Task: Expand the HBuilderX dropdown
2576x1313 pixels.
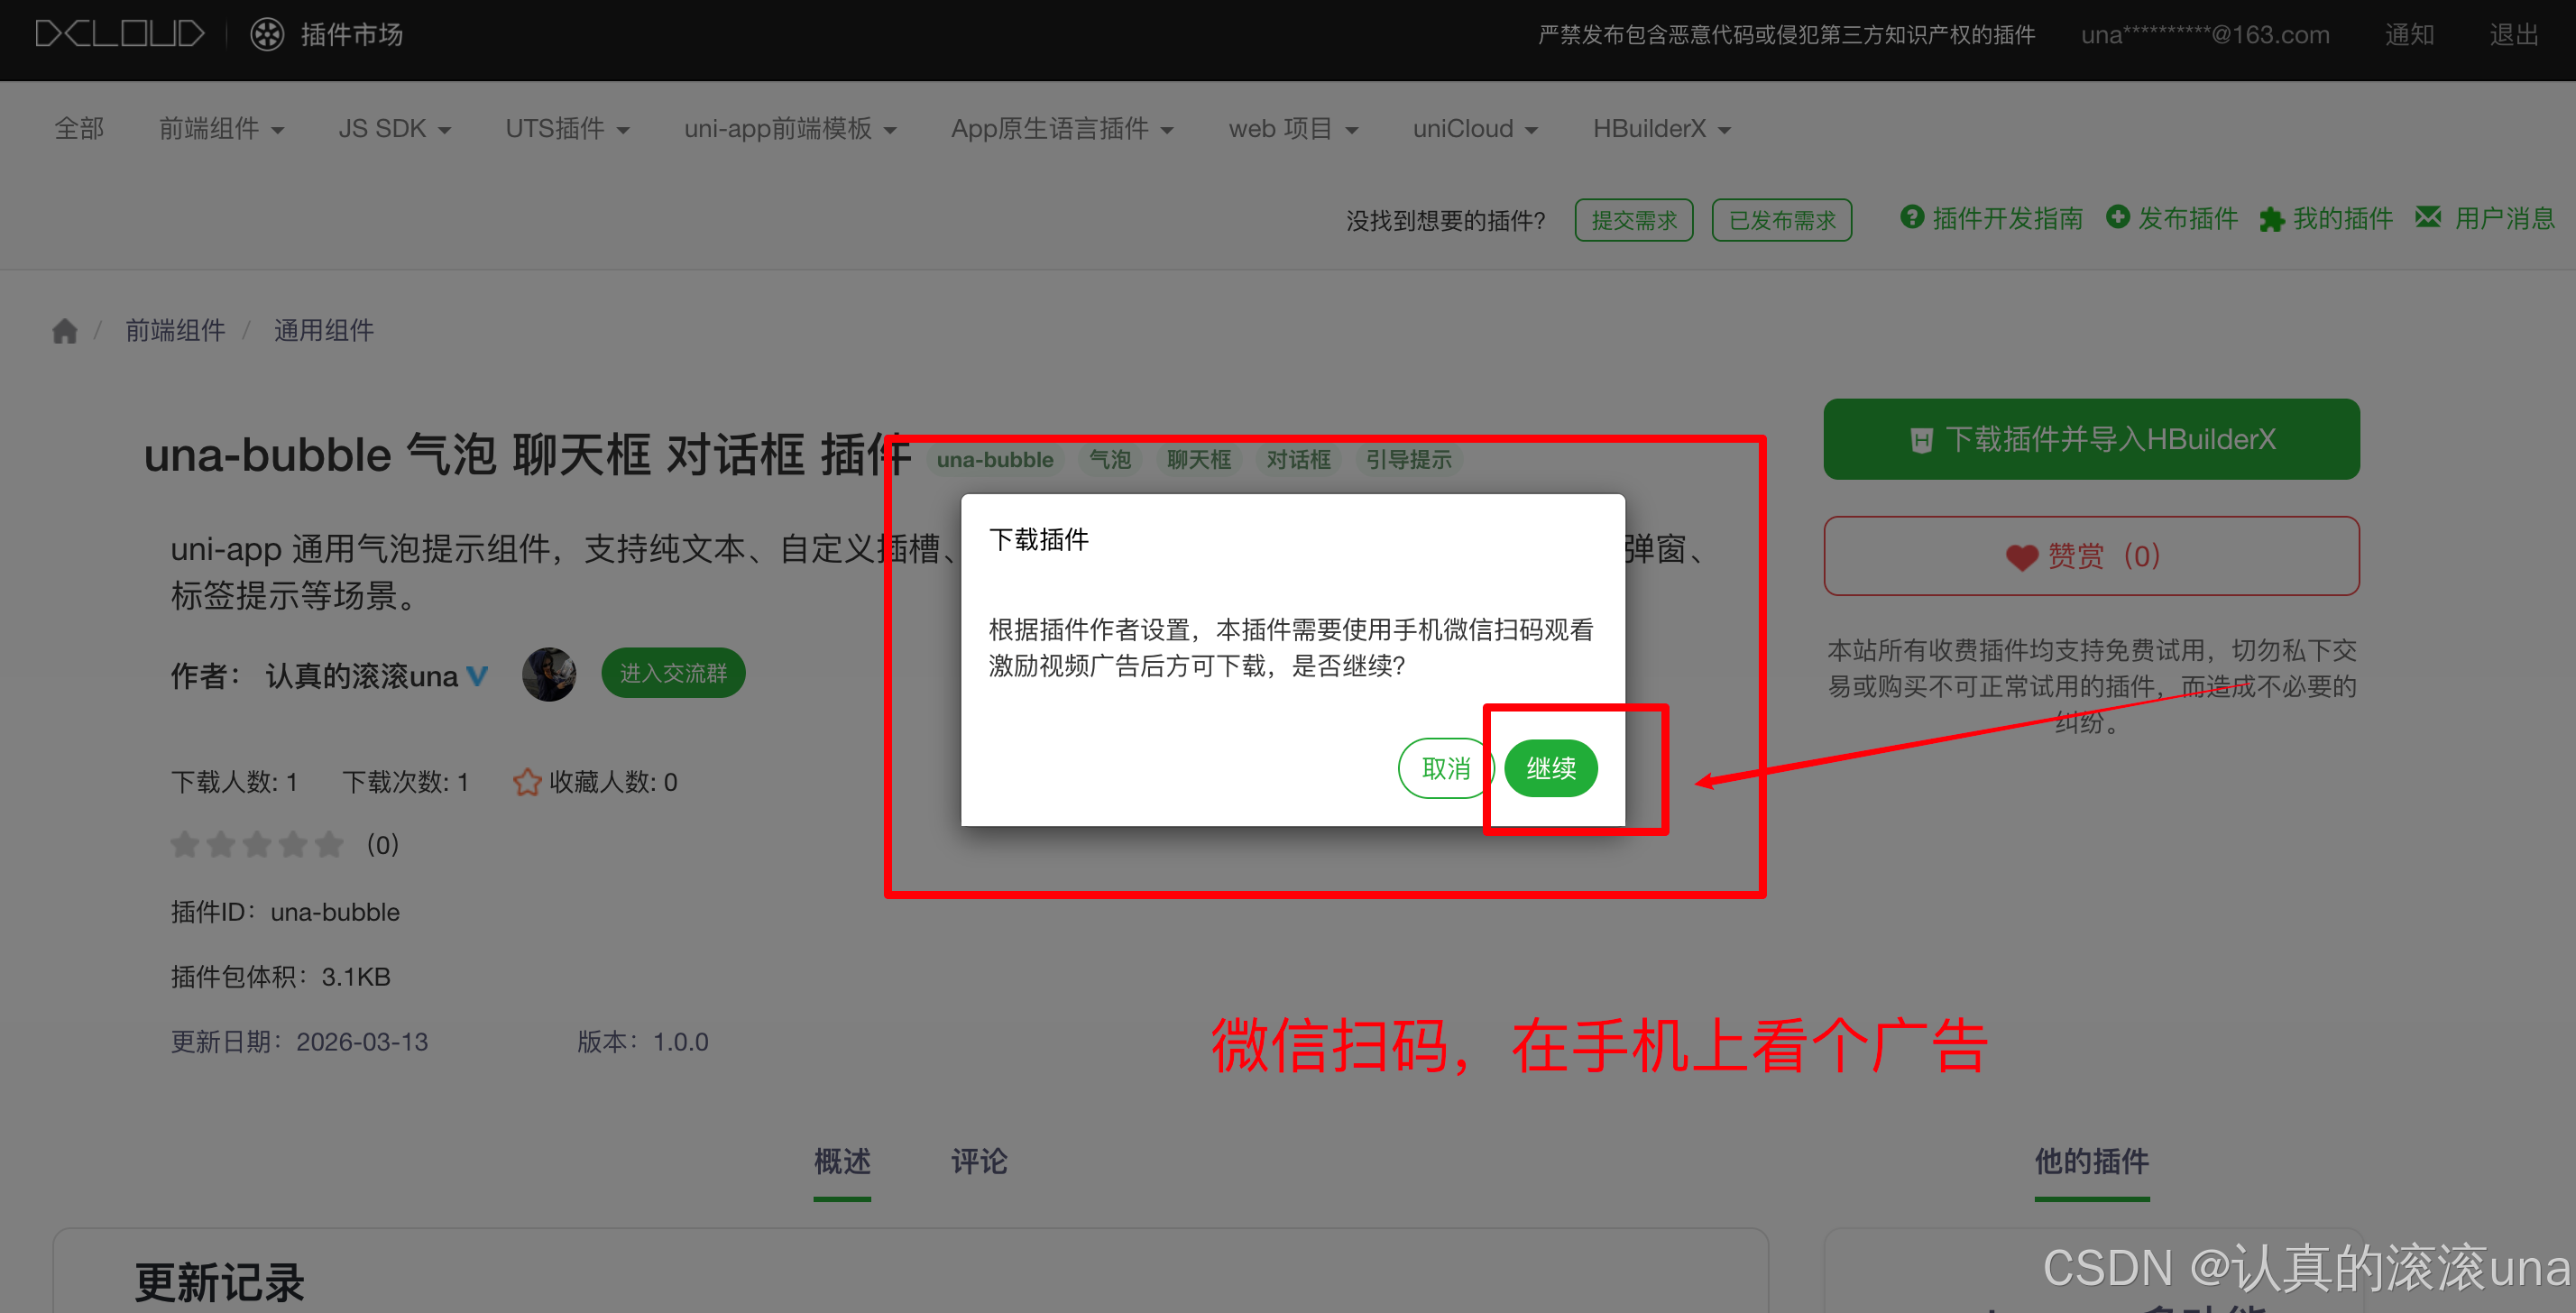Action: 1661,129
